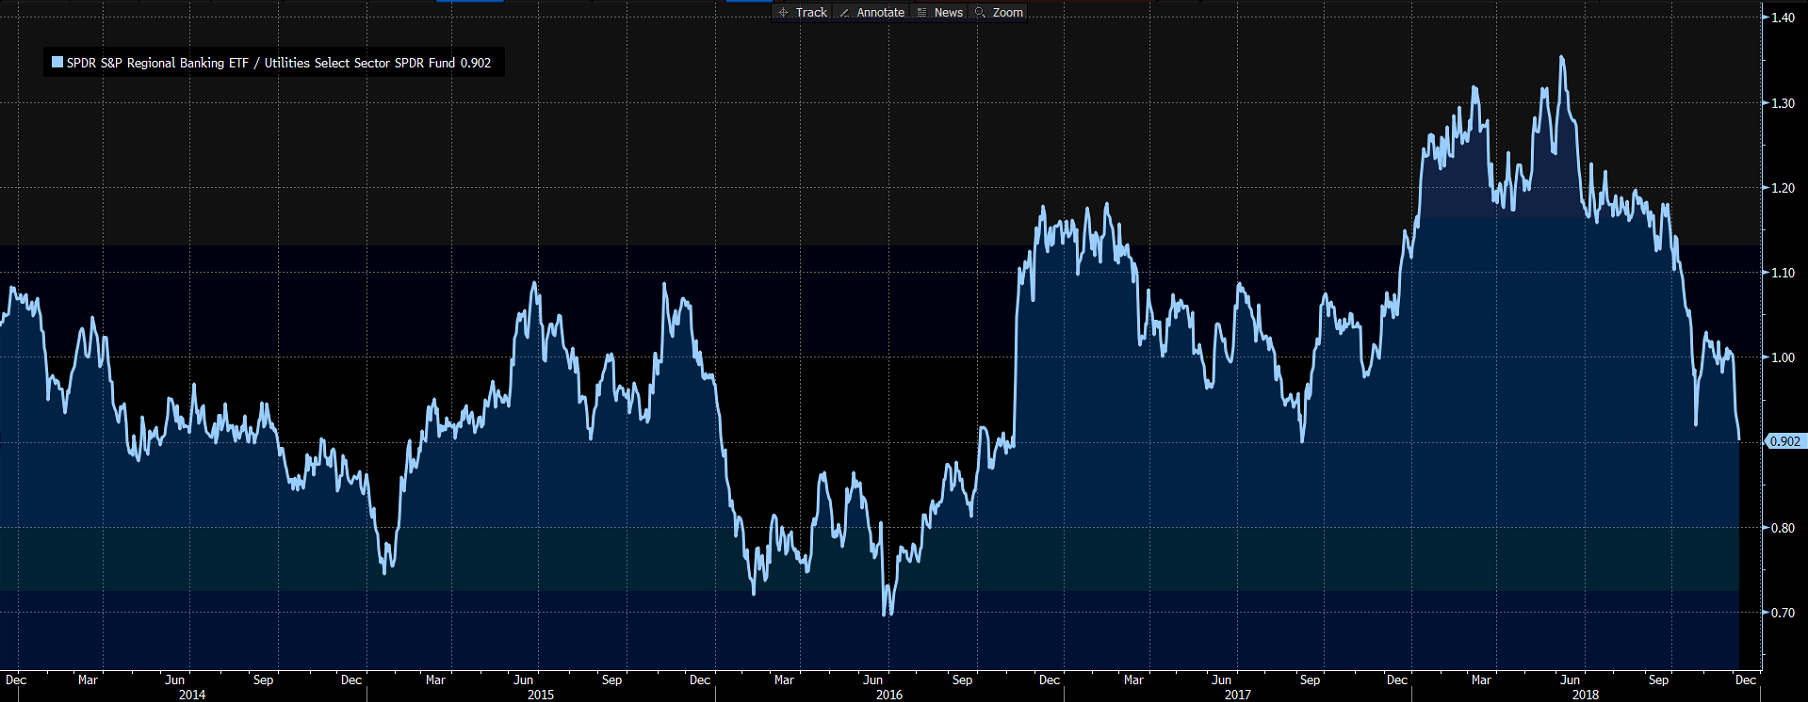The height and width of the screenshot is (702, 1808).
Task: Select the 2014 year label on time axis
Action: [x=192, y=694]
